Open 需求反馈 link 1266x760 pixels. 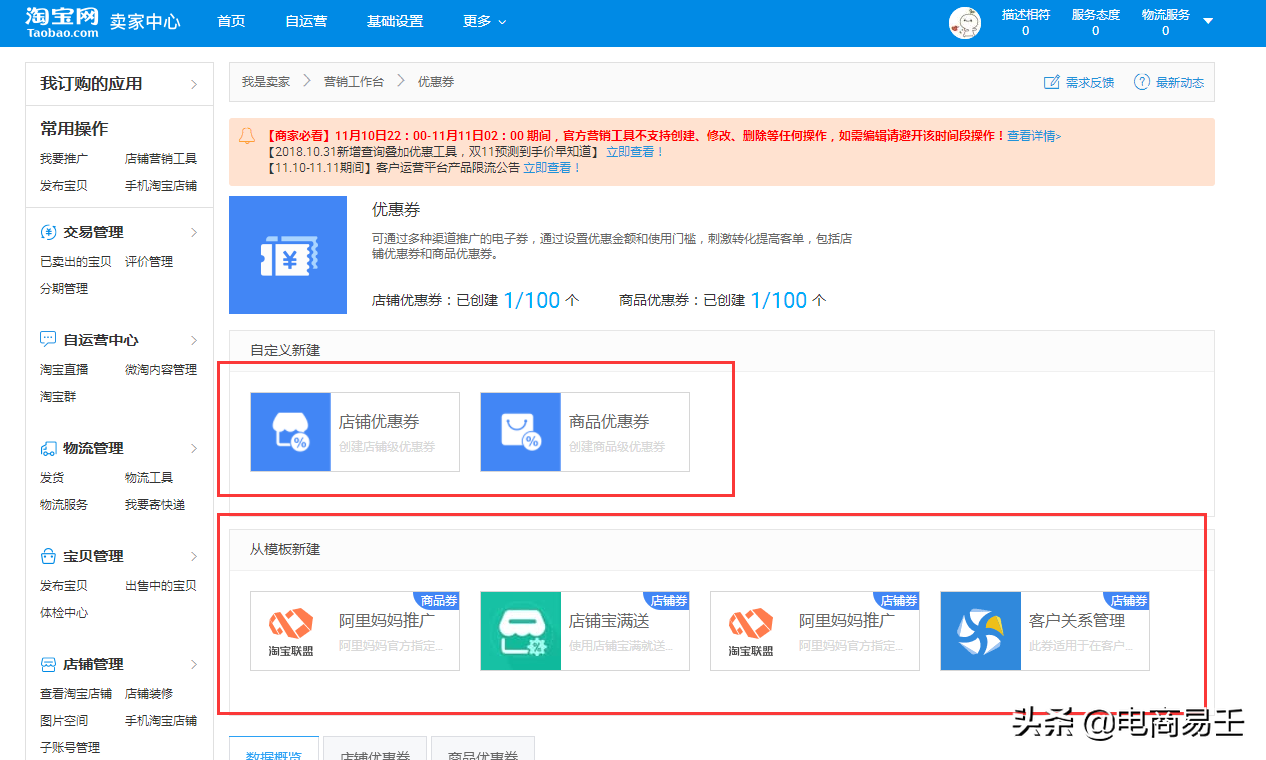click(x=1090, y=82)
